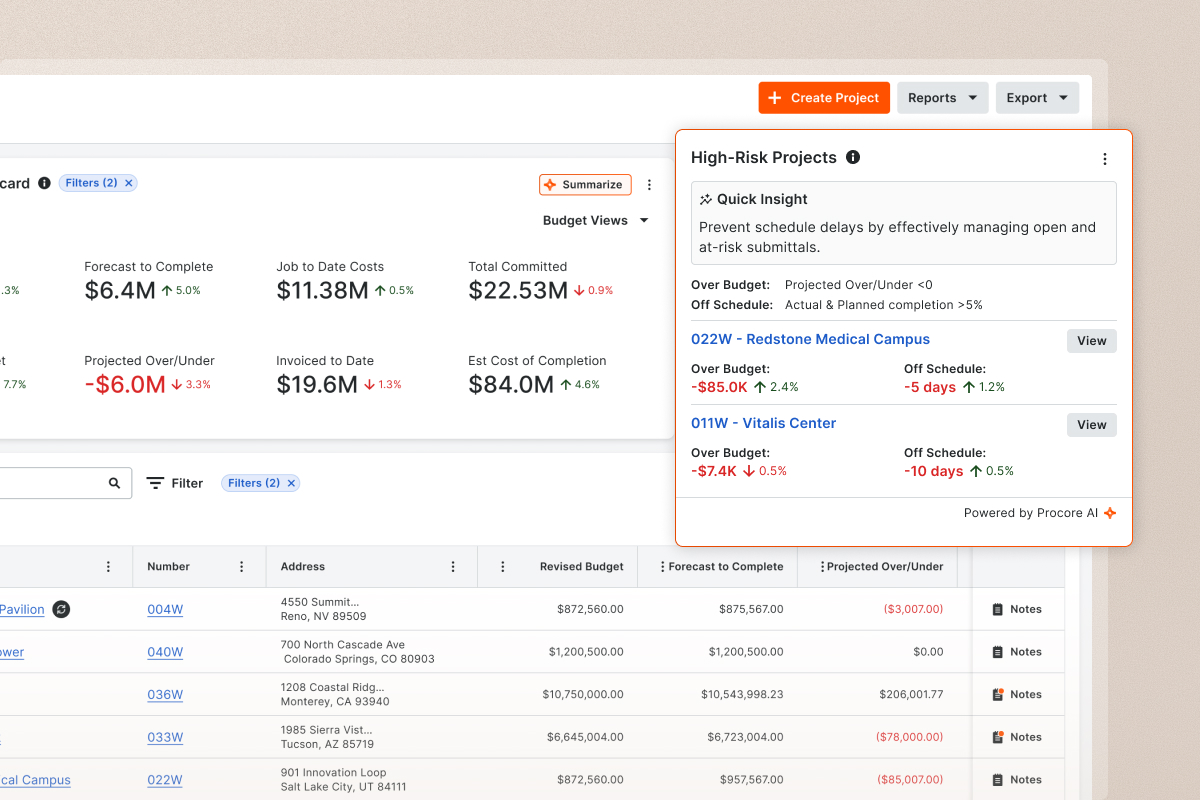Click the $10,750,000.00 revised budget cell
The height and width of the screenshot is (800, 1200).
point(583,694)
